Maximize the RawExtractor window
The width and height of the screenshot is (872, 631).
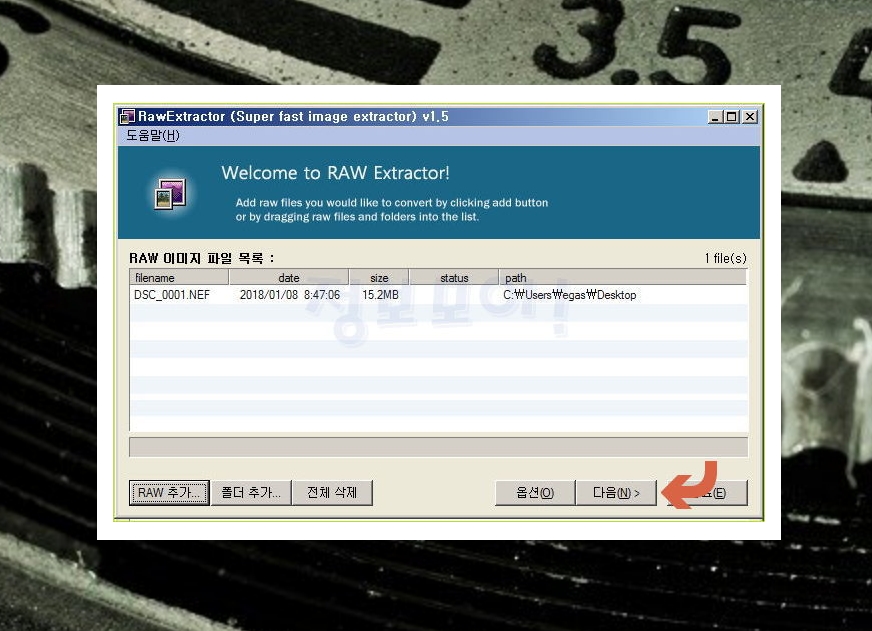click(732, 117)
